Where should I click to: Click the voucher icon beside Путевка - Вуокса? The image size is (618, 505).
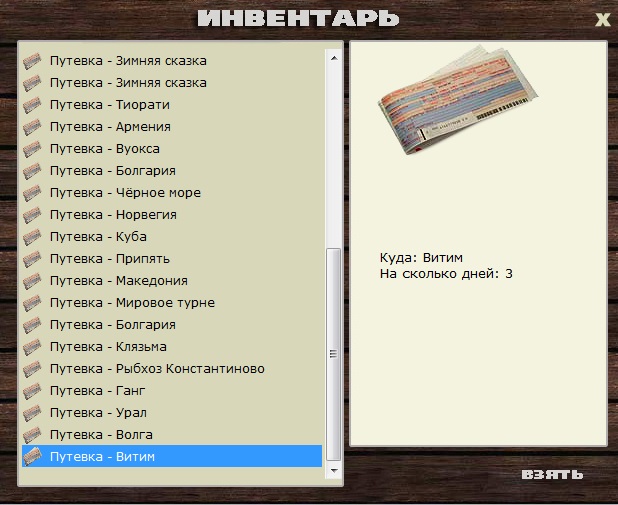(x=32, y=149)
